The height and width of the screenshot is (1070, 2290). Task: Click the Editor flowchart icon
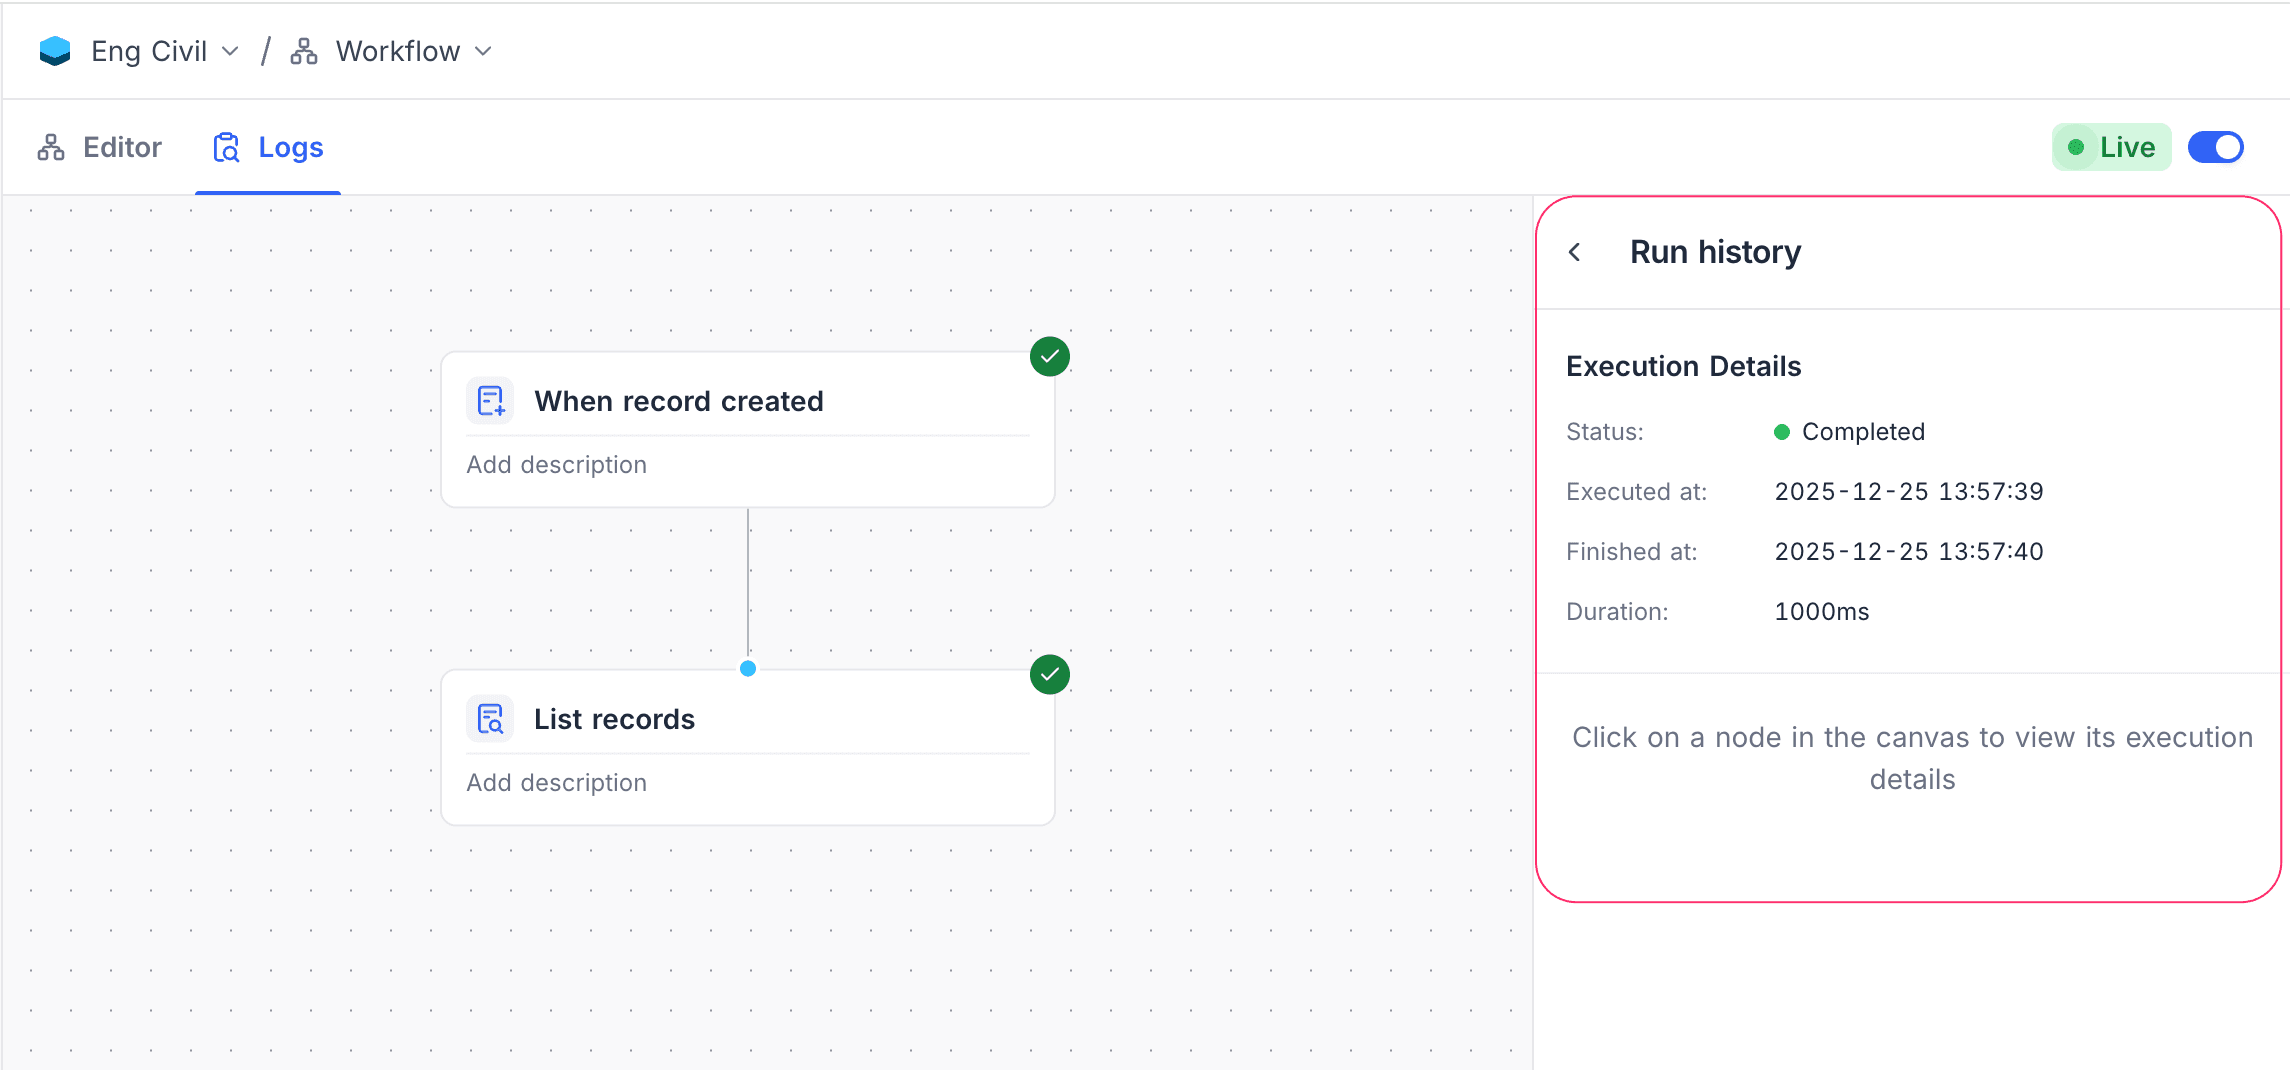[50, 146]
